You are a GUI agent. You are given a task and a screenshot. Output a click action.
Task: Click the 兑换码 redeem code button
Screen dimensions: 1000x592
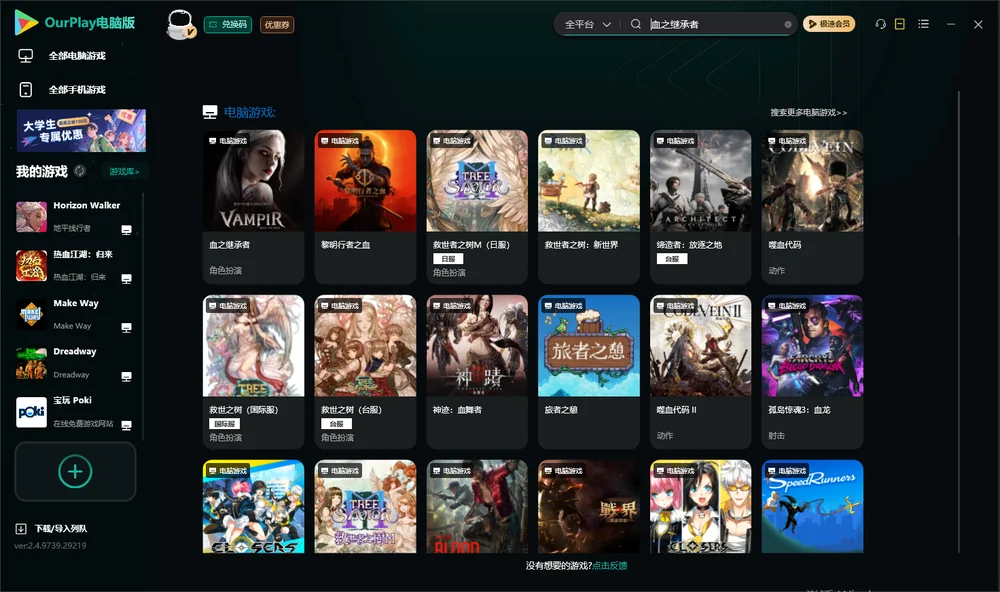[228, 25]
